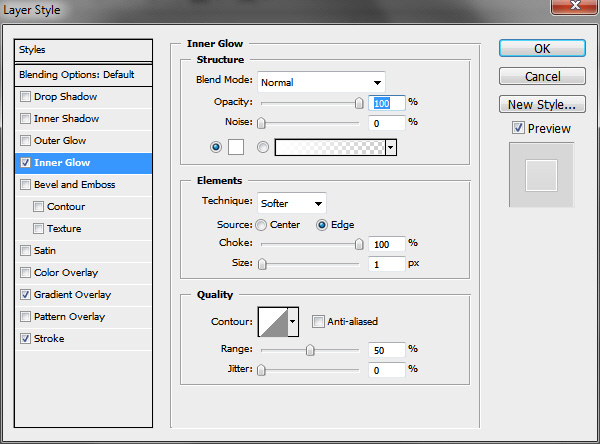Click the Noise slider handle
The width and height of the screenshot is (600, 444).
261,123
